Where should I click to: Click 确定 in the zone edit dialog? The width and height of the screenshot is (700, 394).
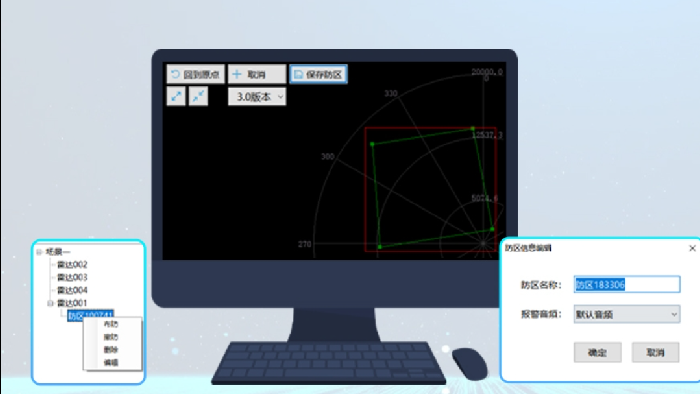coord(597,353)
